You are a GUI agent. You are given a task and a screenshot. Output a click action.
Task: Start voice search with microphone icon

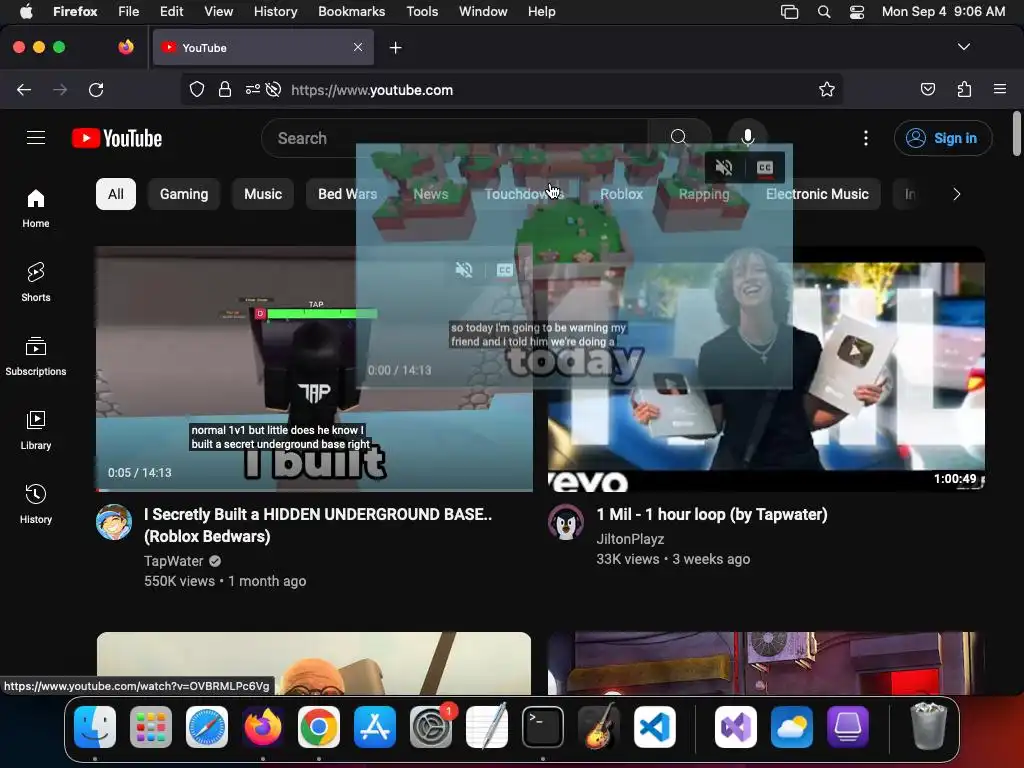pos(748,137)
